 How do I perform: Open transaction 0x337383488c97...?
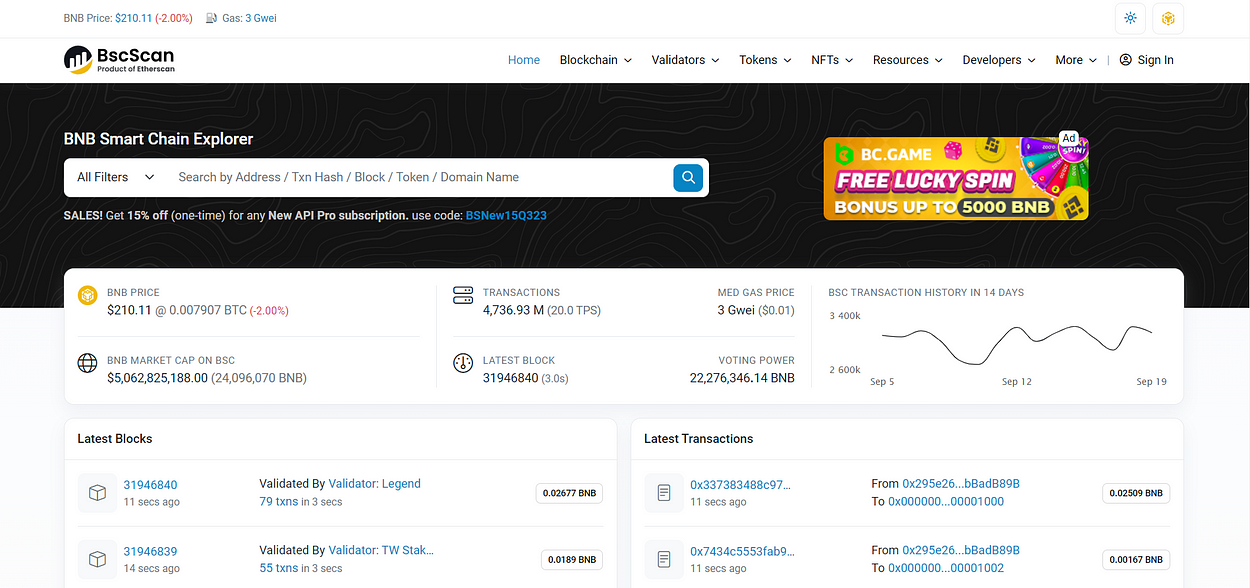[x=740, y=485]
